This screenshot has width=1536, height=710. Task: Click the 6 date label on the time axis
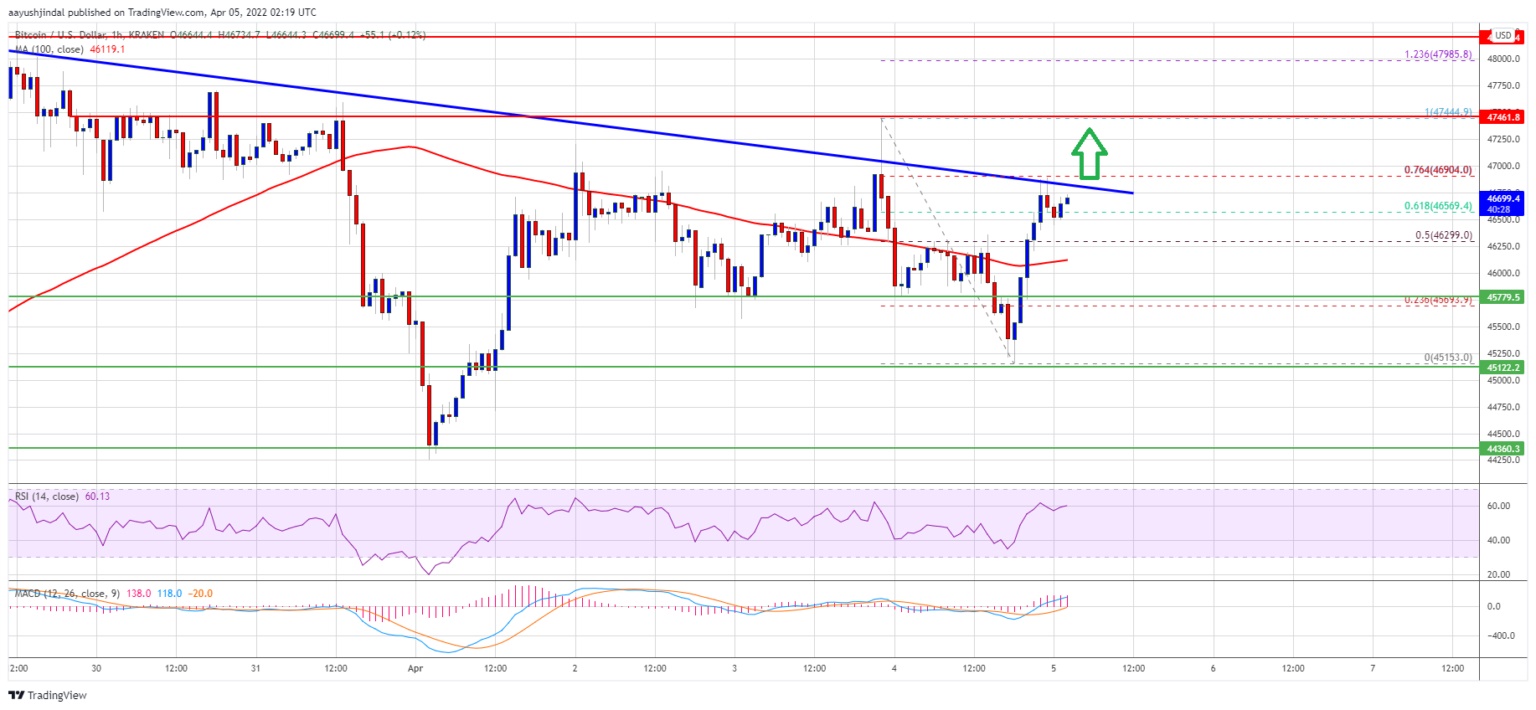(1213, 666)
